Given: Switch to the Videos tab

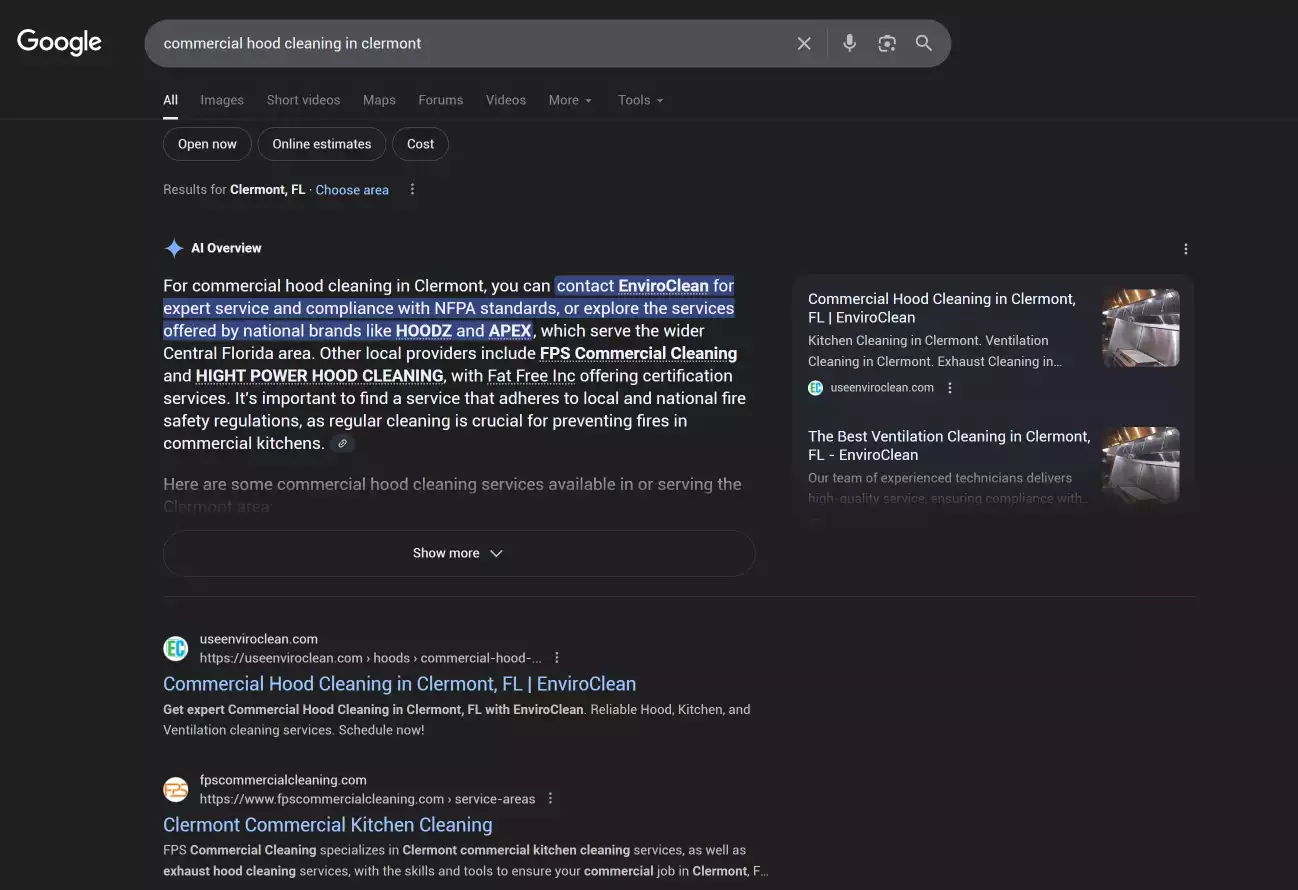Looking at the screenshot, I should tap(506, 100).
